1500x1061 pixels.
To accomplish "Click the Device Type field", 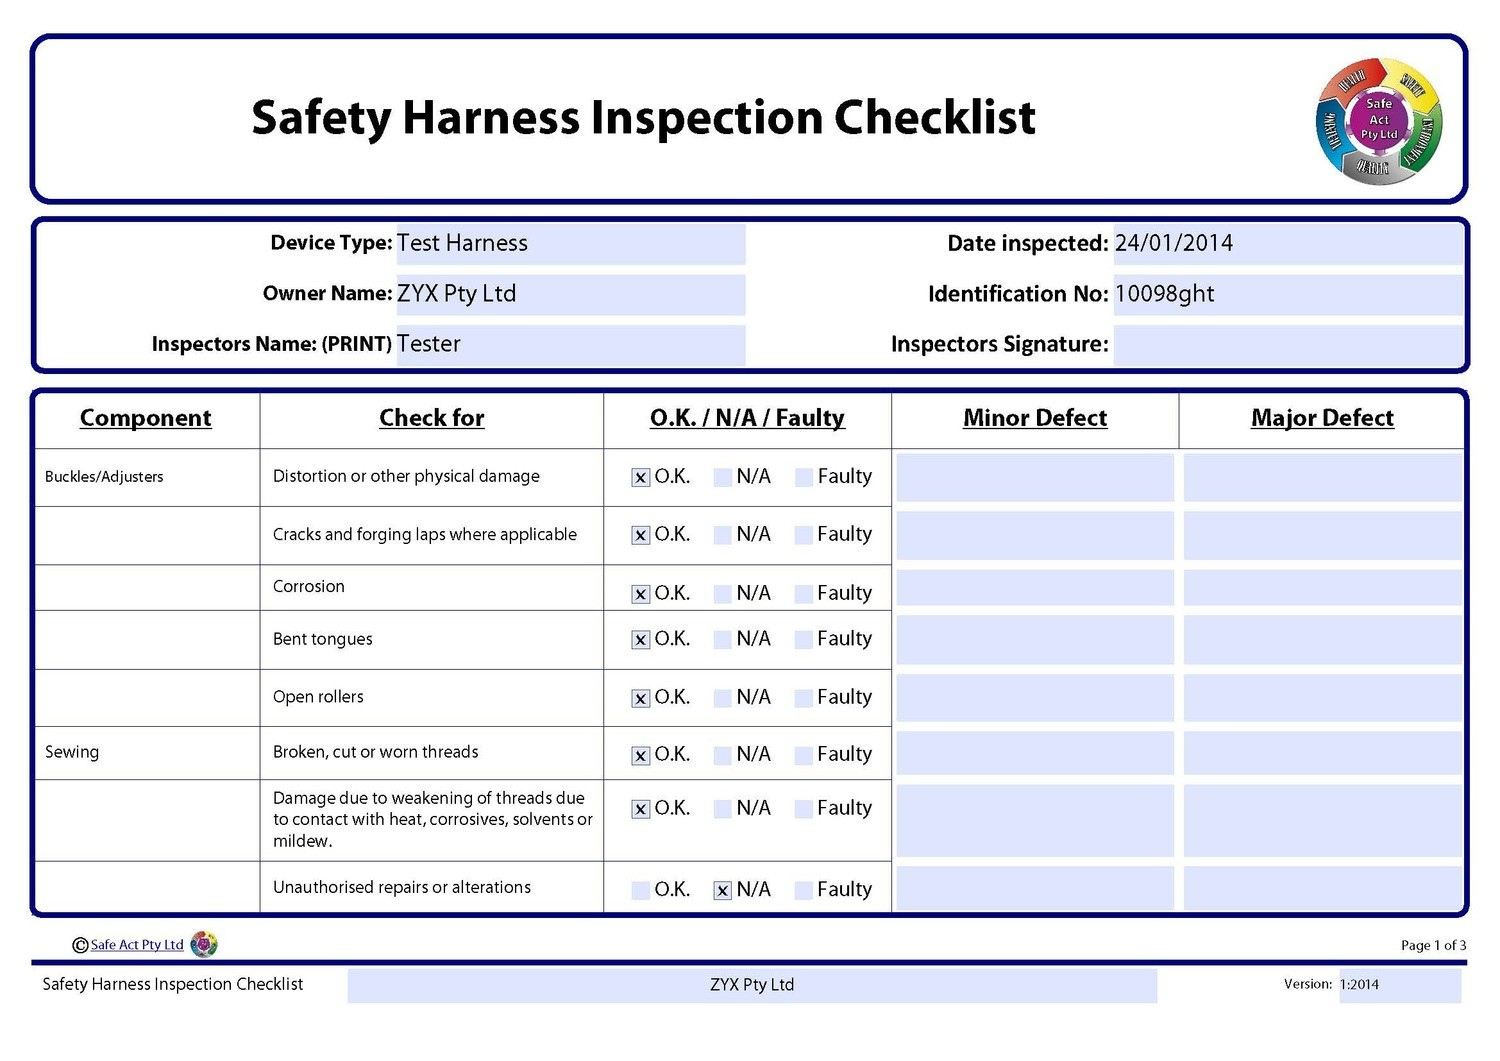I will (570, 244).
